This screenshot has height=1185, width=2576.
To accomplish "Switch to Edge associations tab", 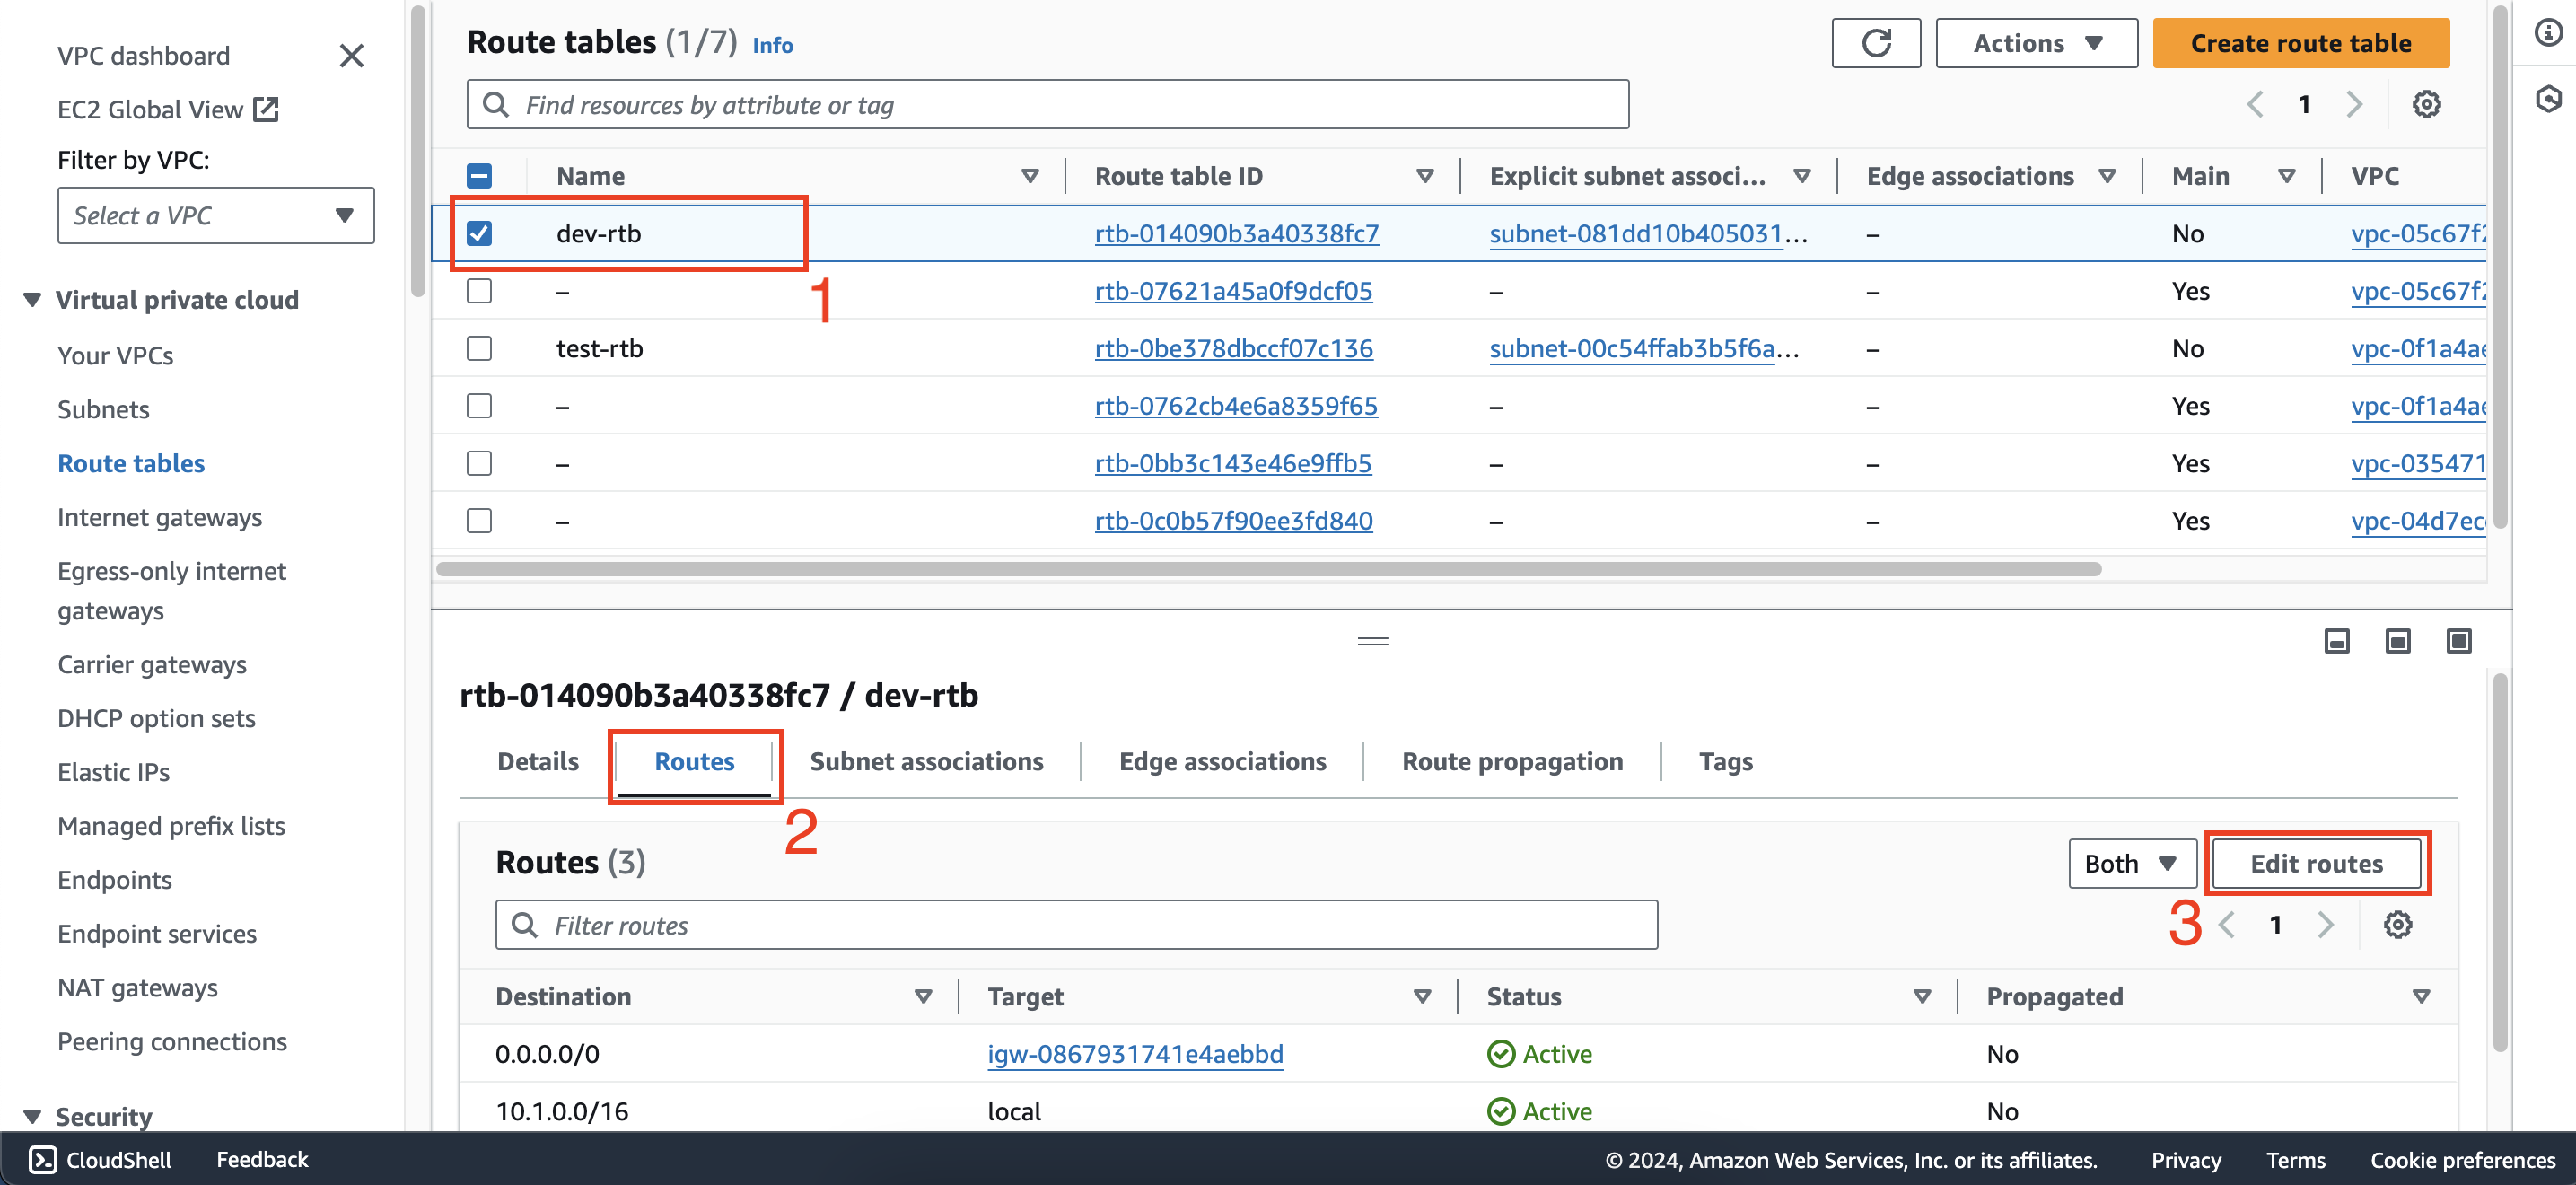I will coord(1222,762).
